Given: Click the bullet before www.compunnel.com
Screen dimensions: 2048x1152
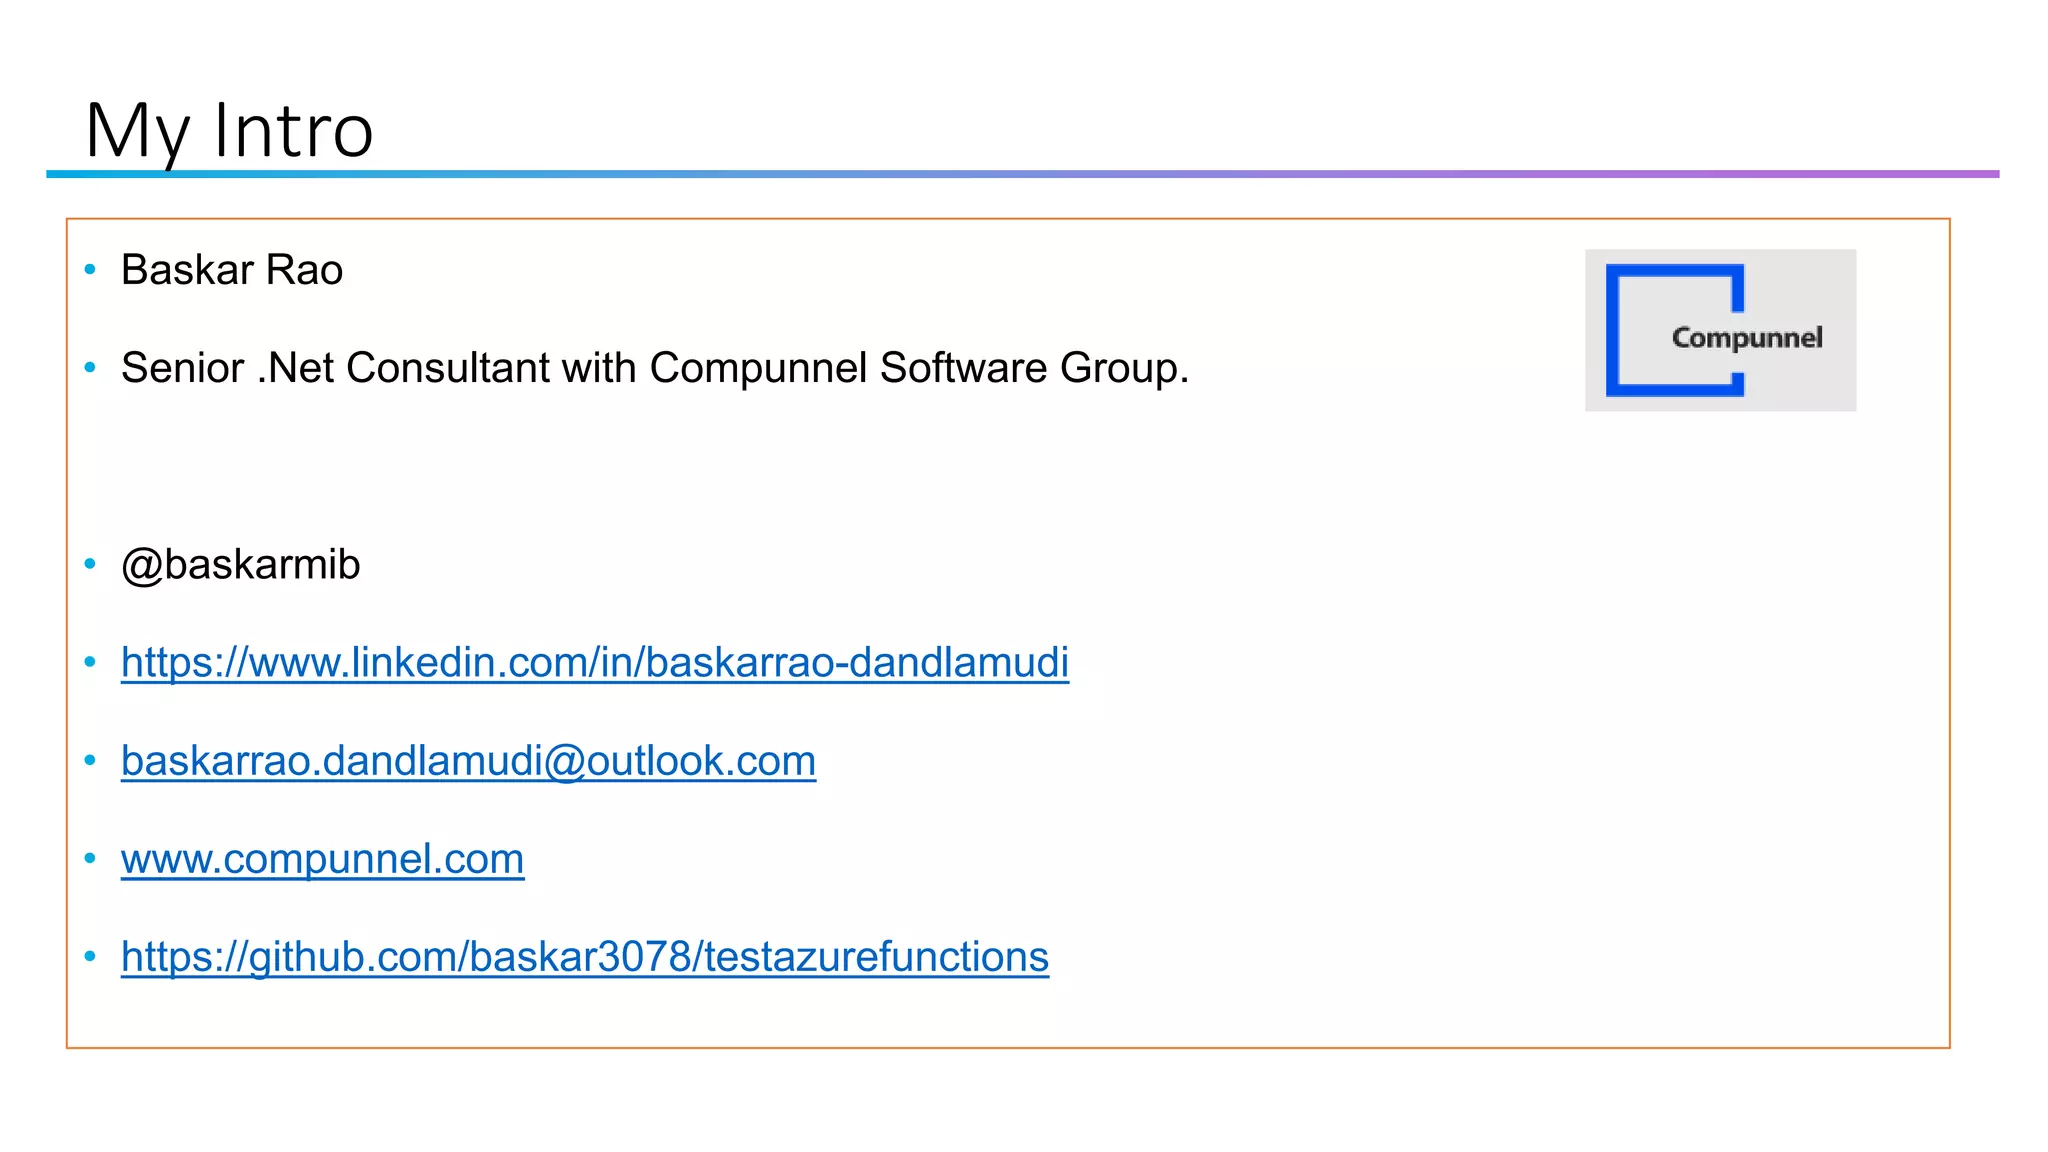Looking at the screenshot, I should coord(90,858).
